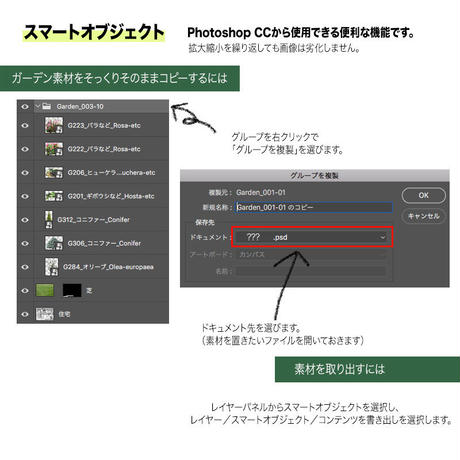Select G223 Rosa-etc smart object thumbnail
The width and height of the screenshot is (460, 460).
point(54,125)
